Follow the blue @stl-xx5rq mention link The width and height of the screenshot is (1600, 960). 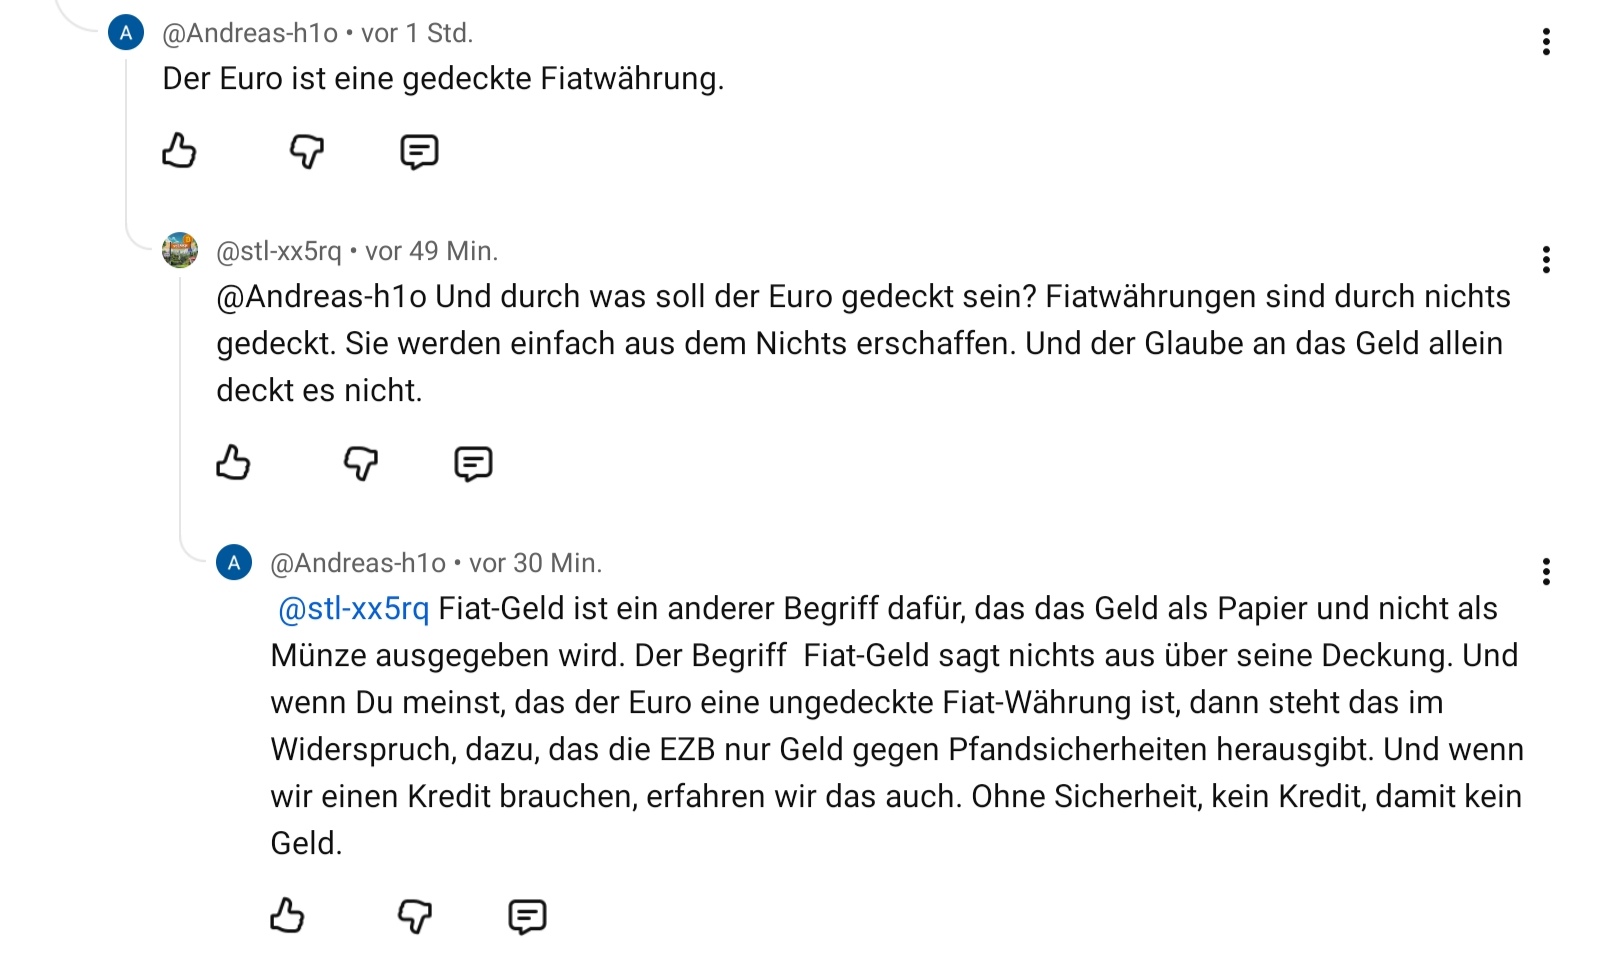[353, 609]
